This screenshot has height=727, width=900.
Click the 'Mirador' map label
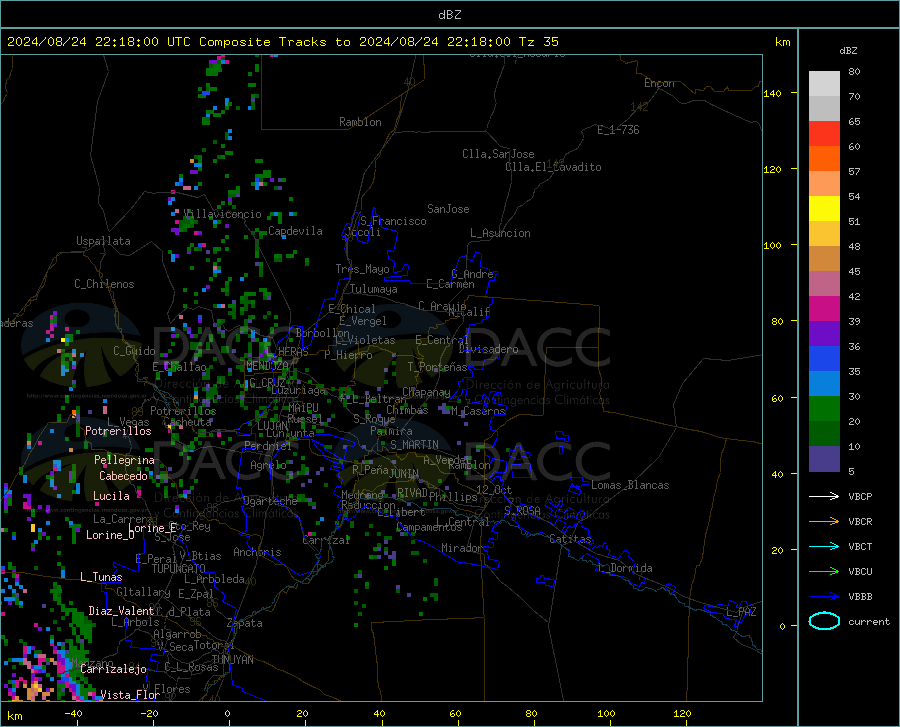(x=462, y=548)
